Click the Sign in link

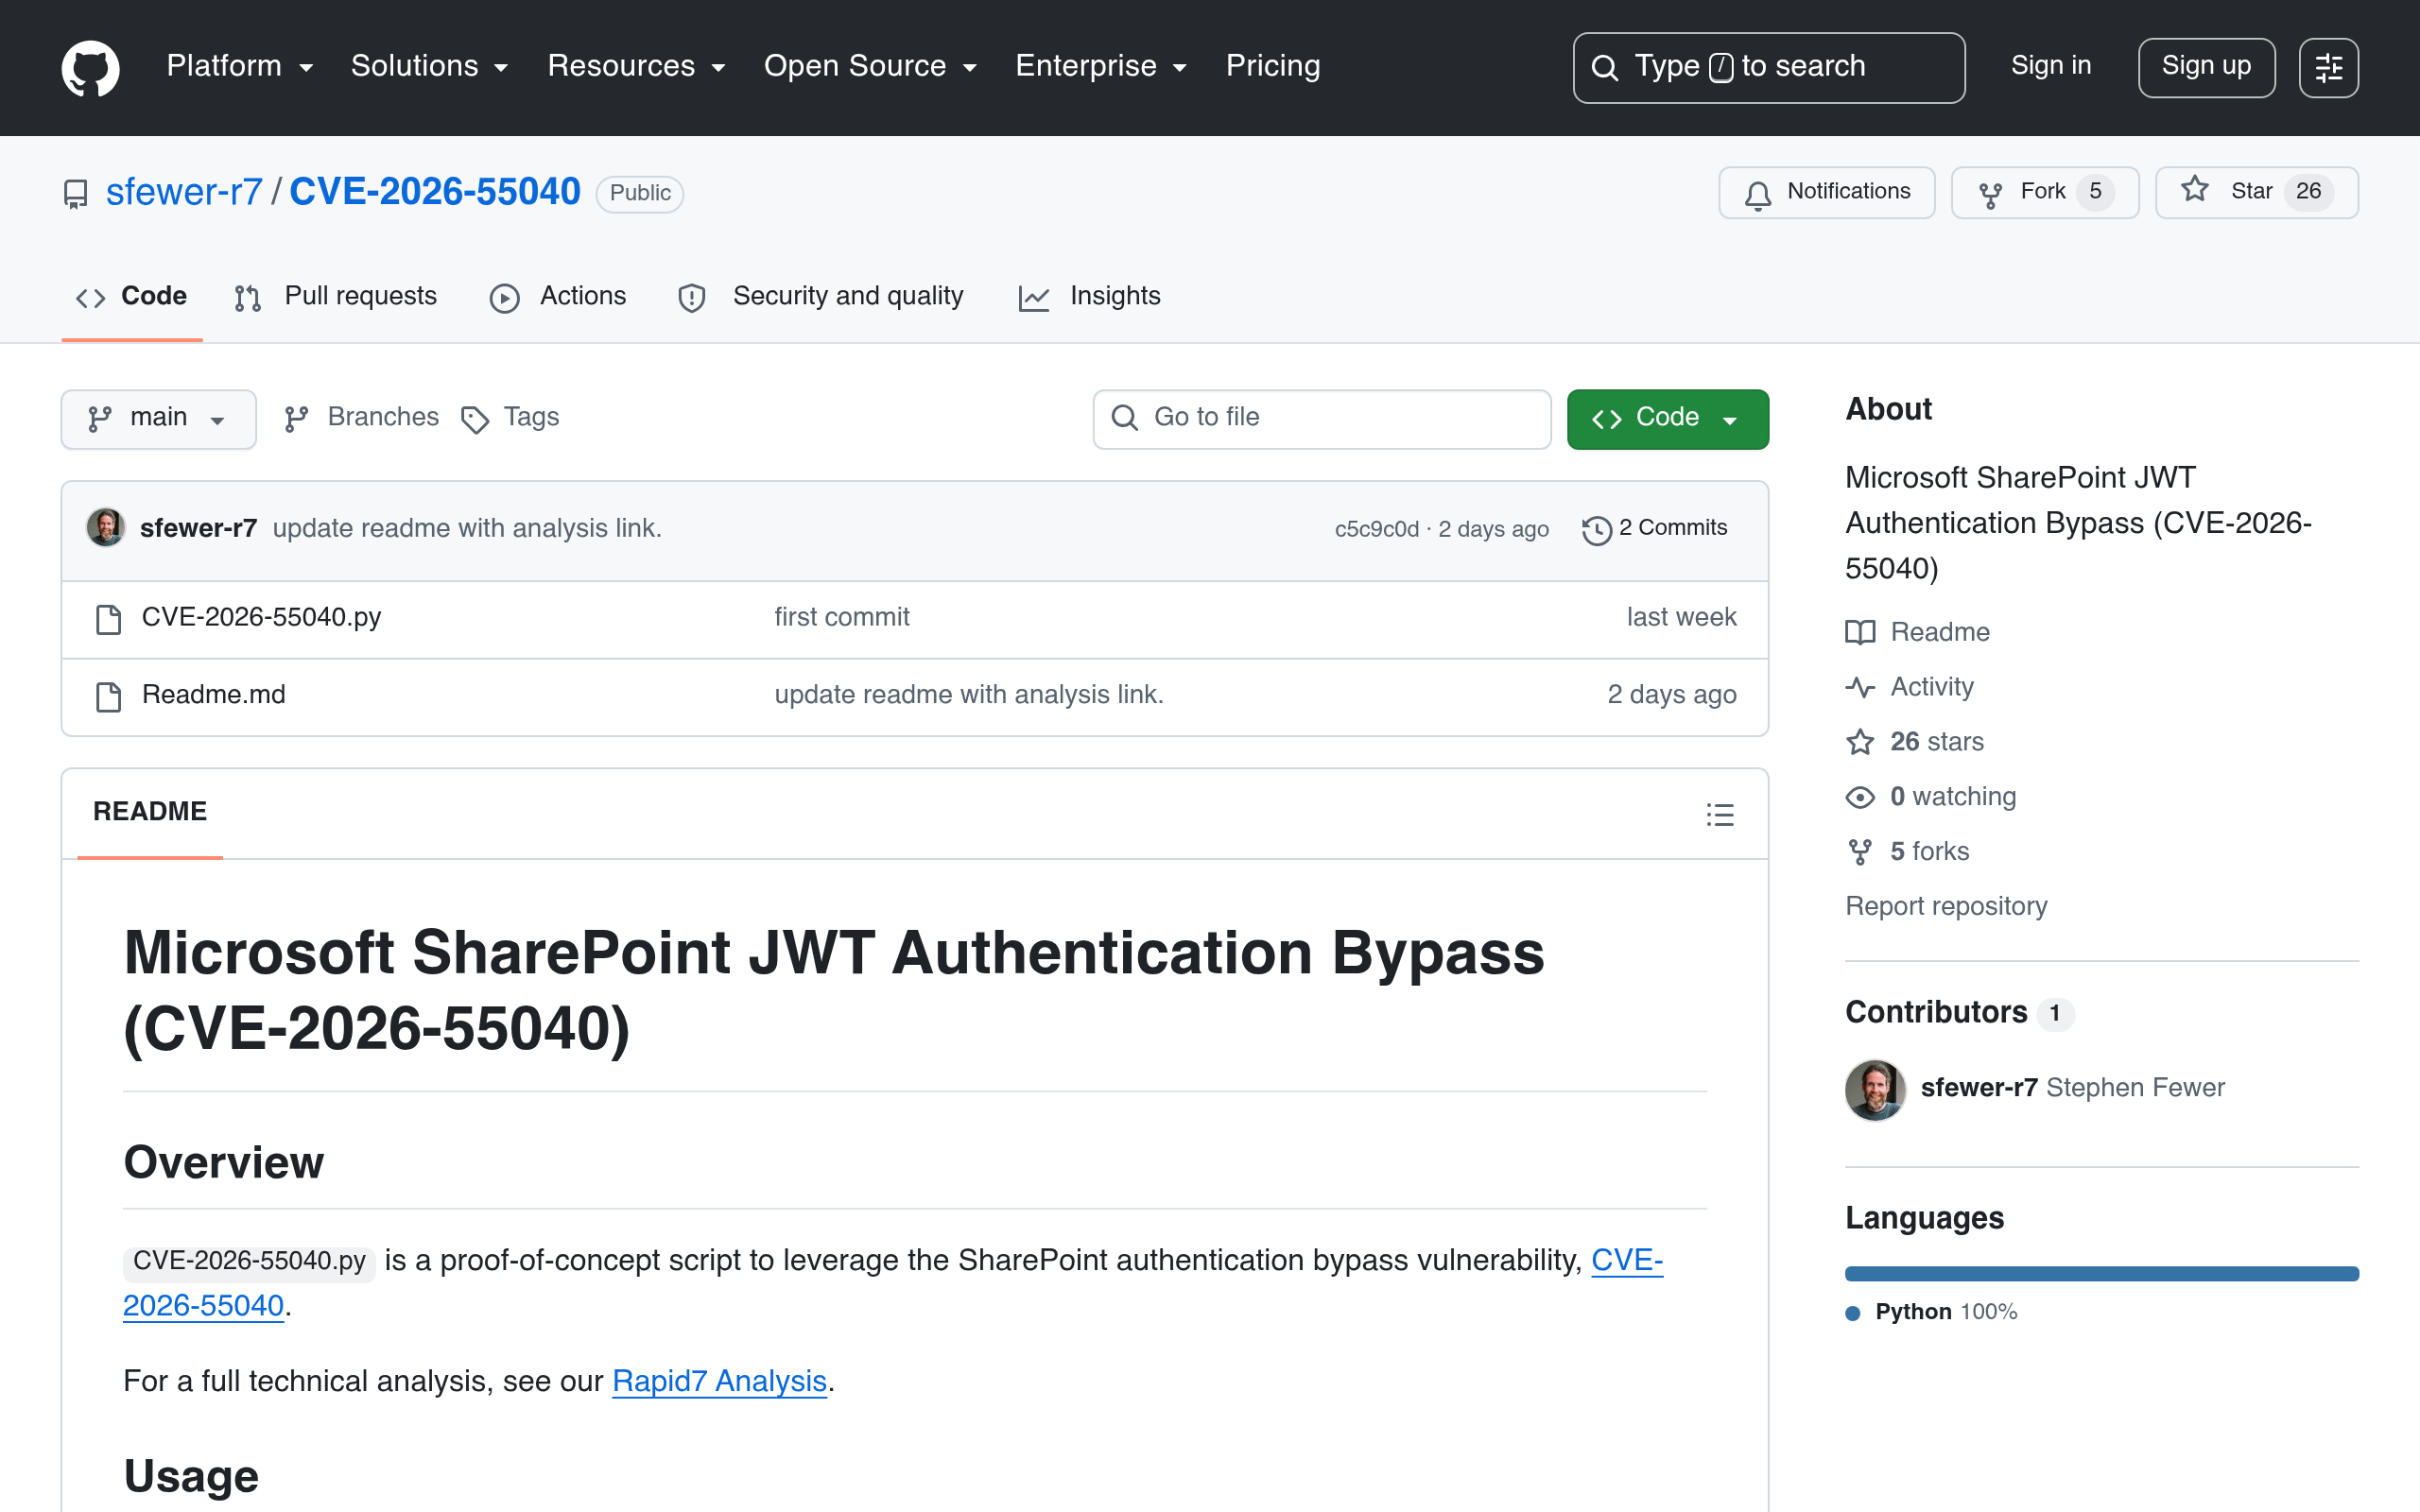2051,66
